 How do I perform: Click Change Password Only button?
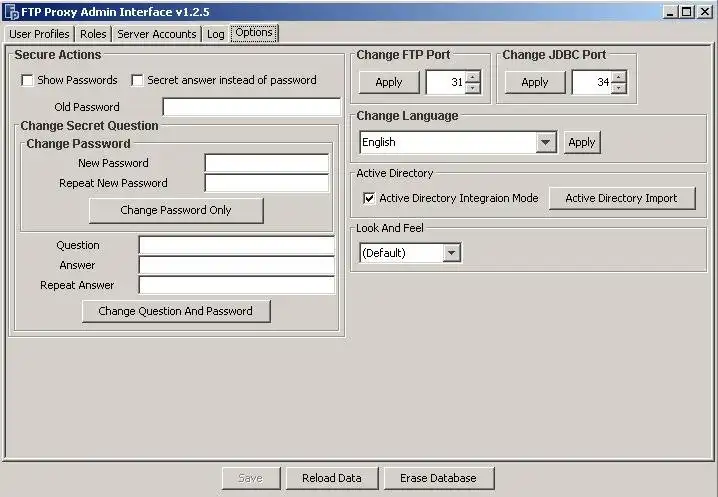[x=176, y=210]
